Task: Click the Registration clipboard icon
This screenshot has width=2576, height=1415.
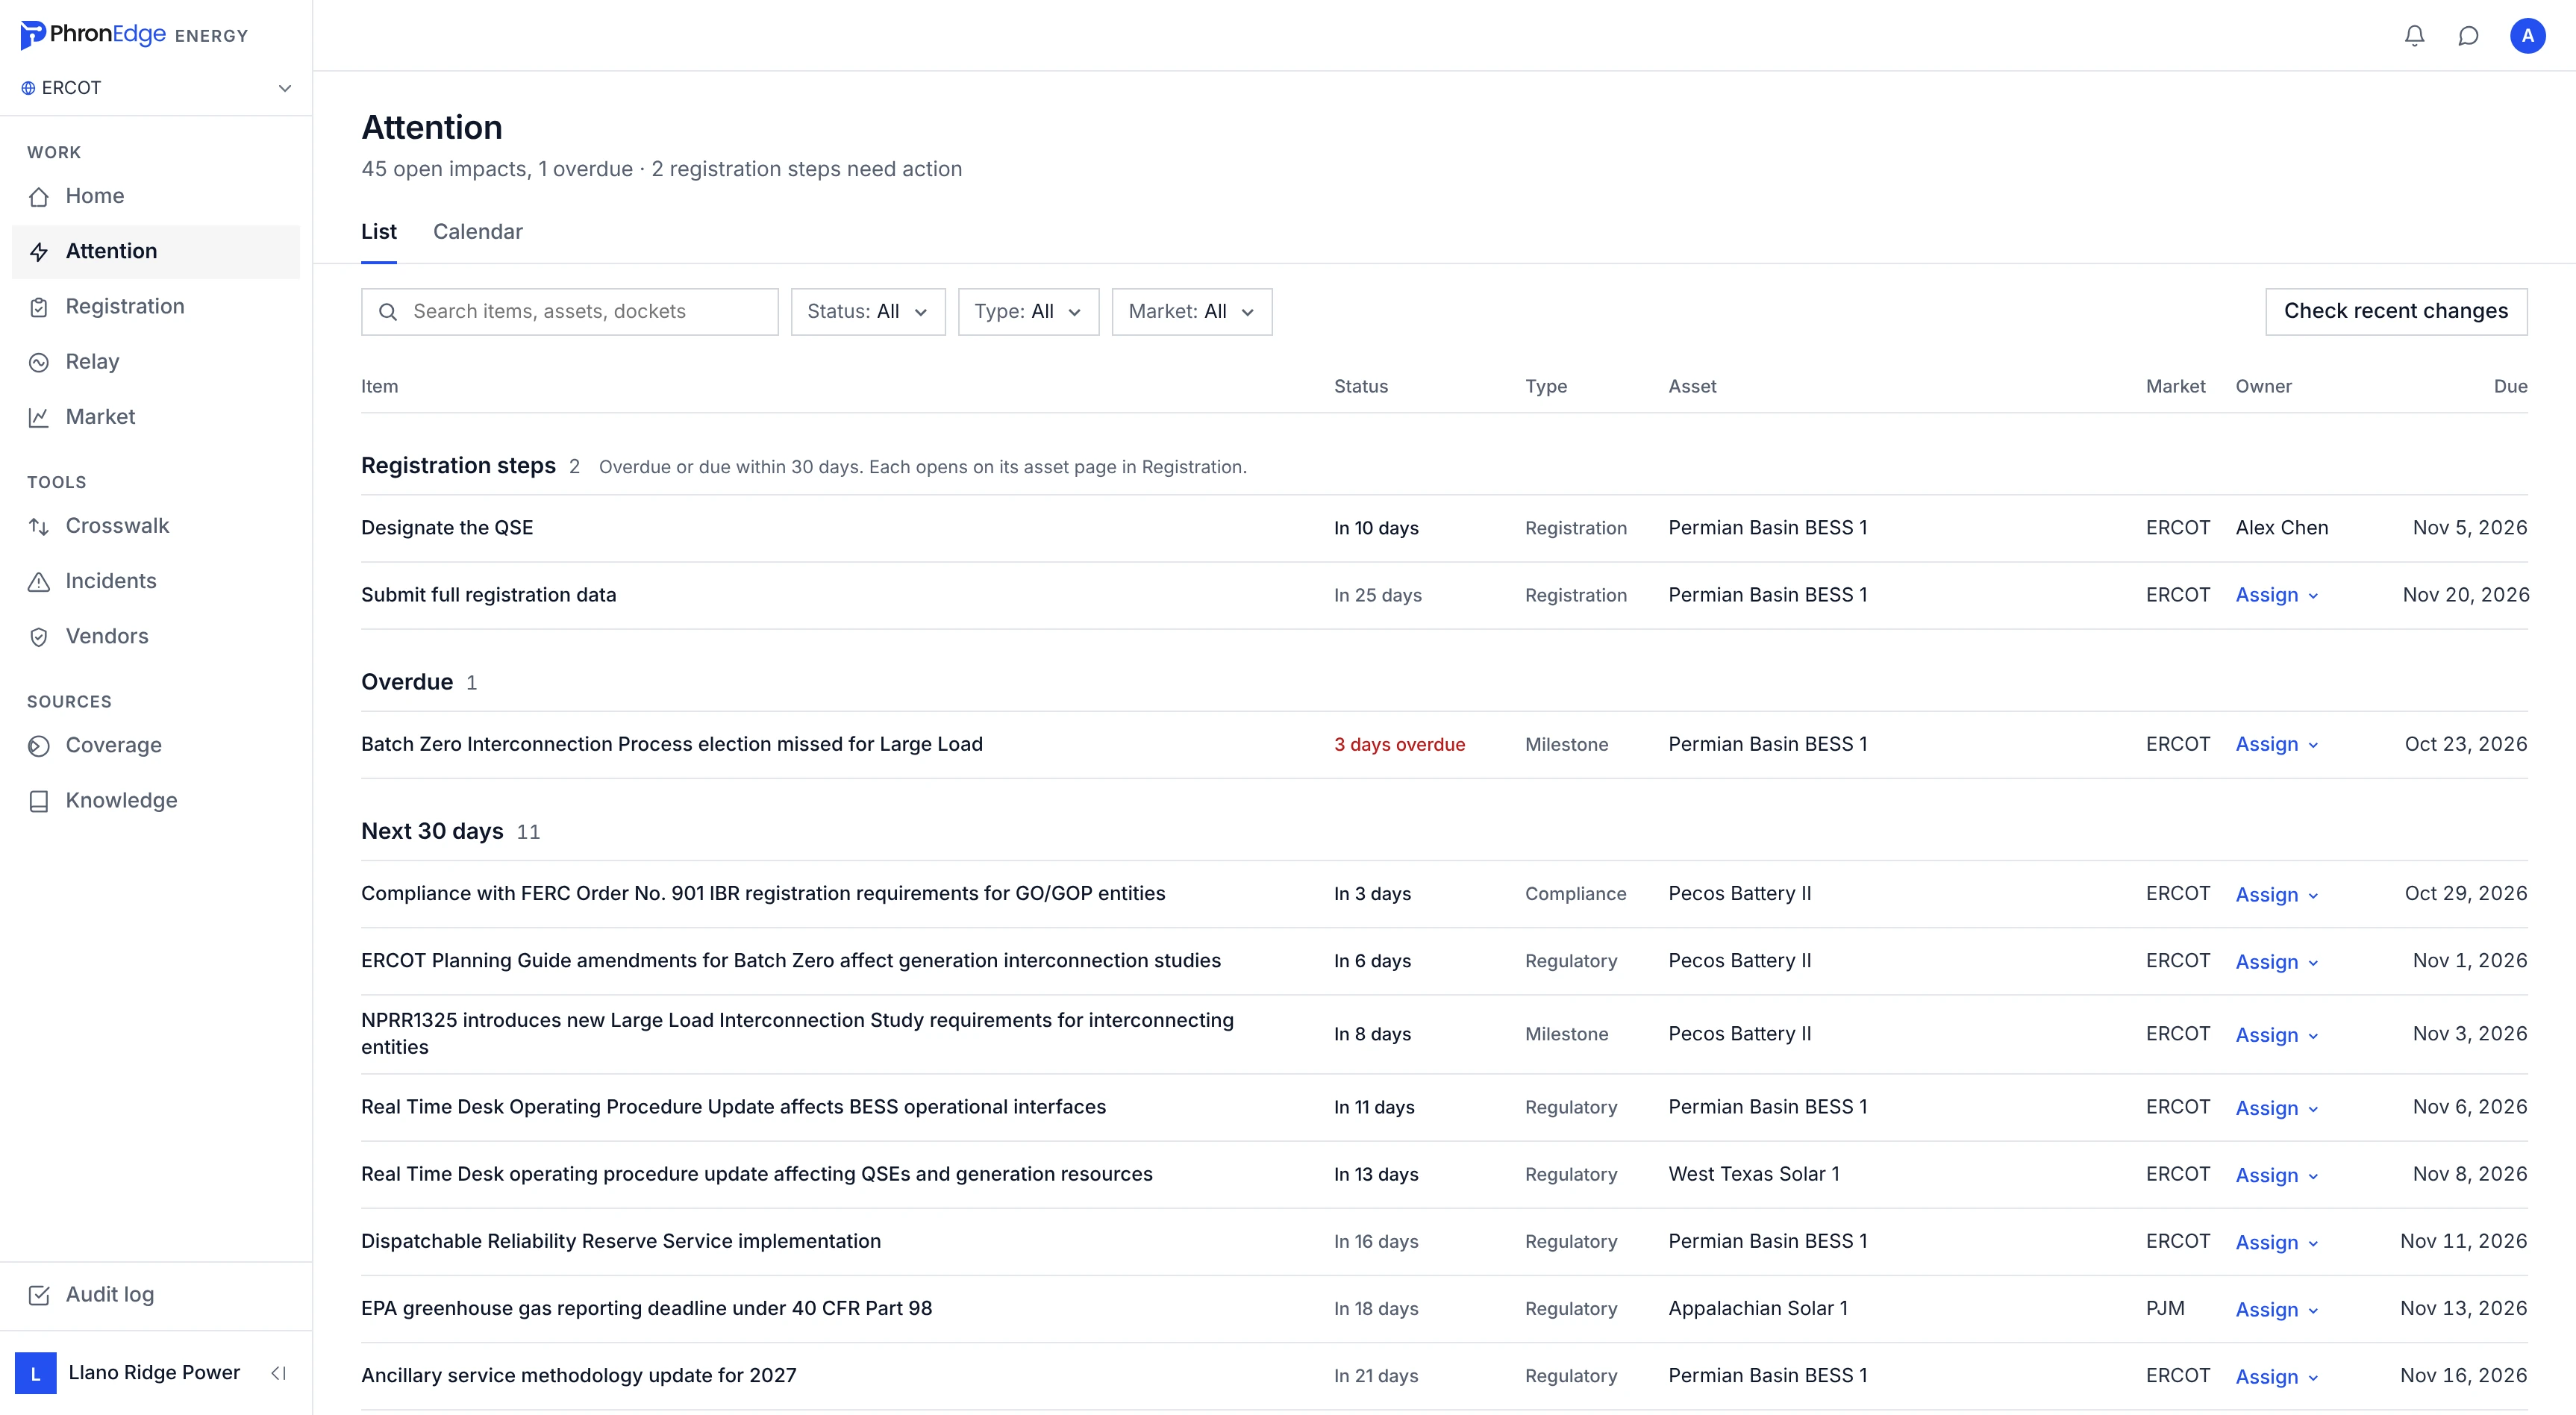Action: tap(39, 307)
